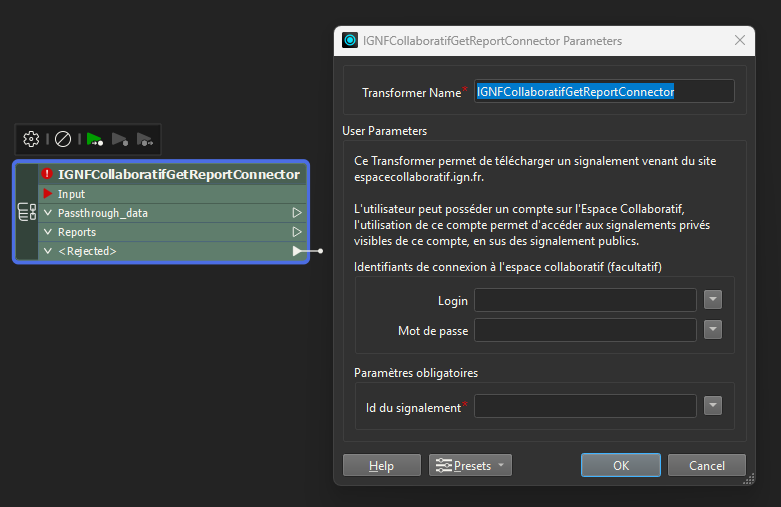The image size is (781, 507).
Task: Click the FME icon in dialog title bar
Action: (350, 40)
